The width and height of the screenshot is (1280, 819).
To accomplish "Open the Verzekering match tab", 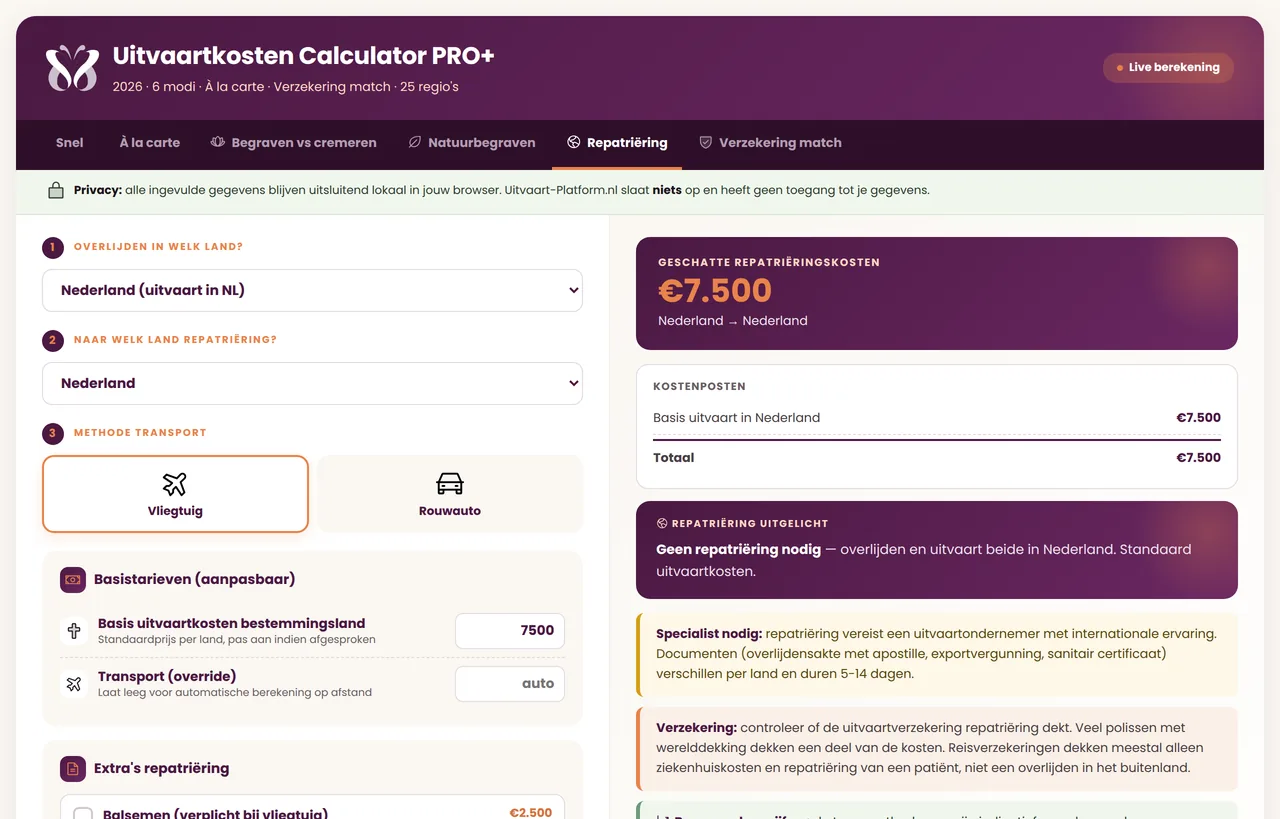I will point(770,143).
